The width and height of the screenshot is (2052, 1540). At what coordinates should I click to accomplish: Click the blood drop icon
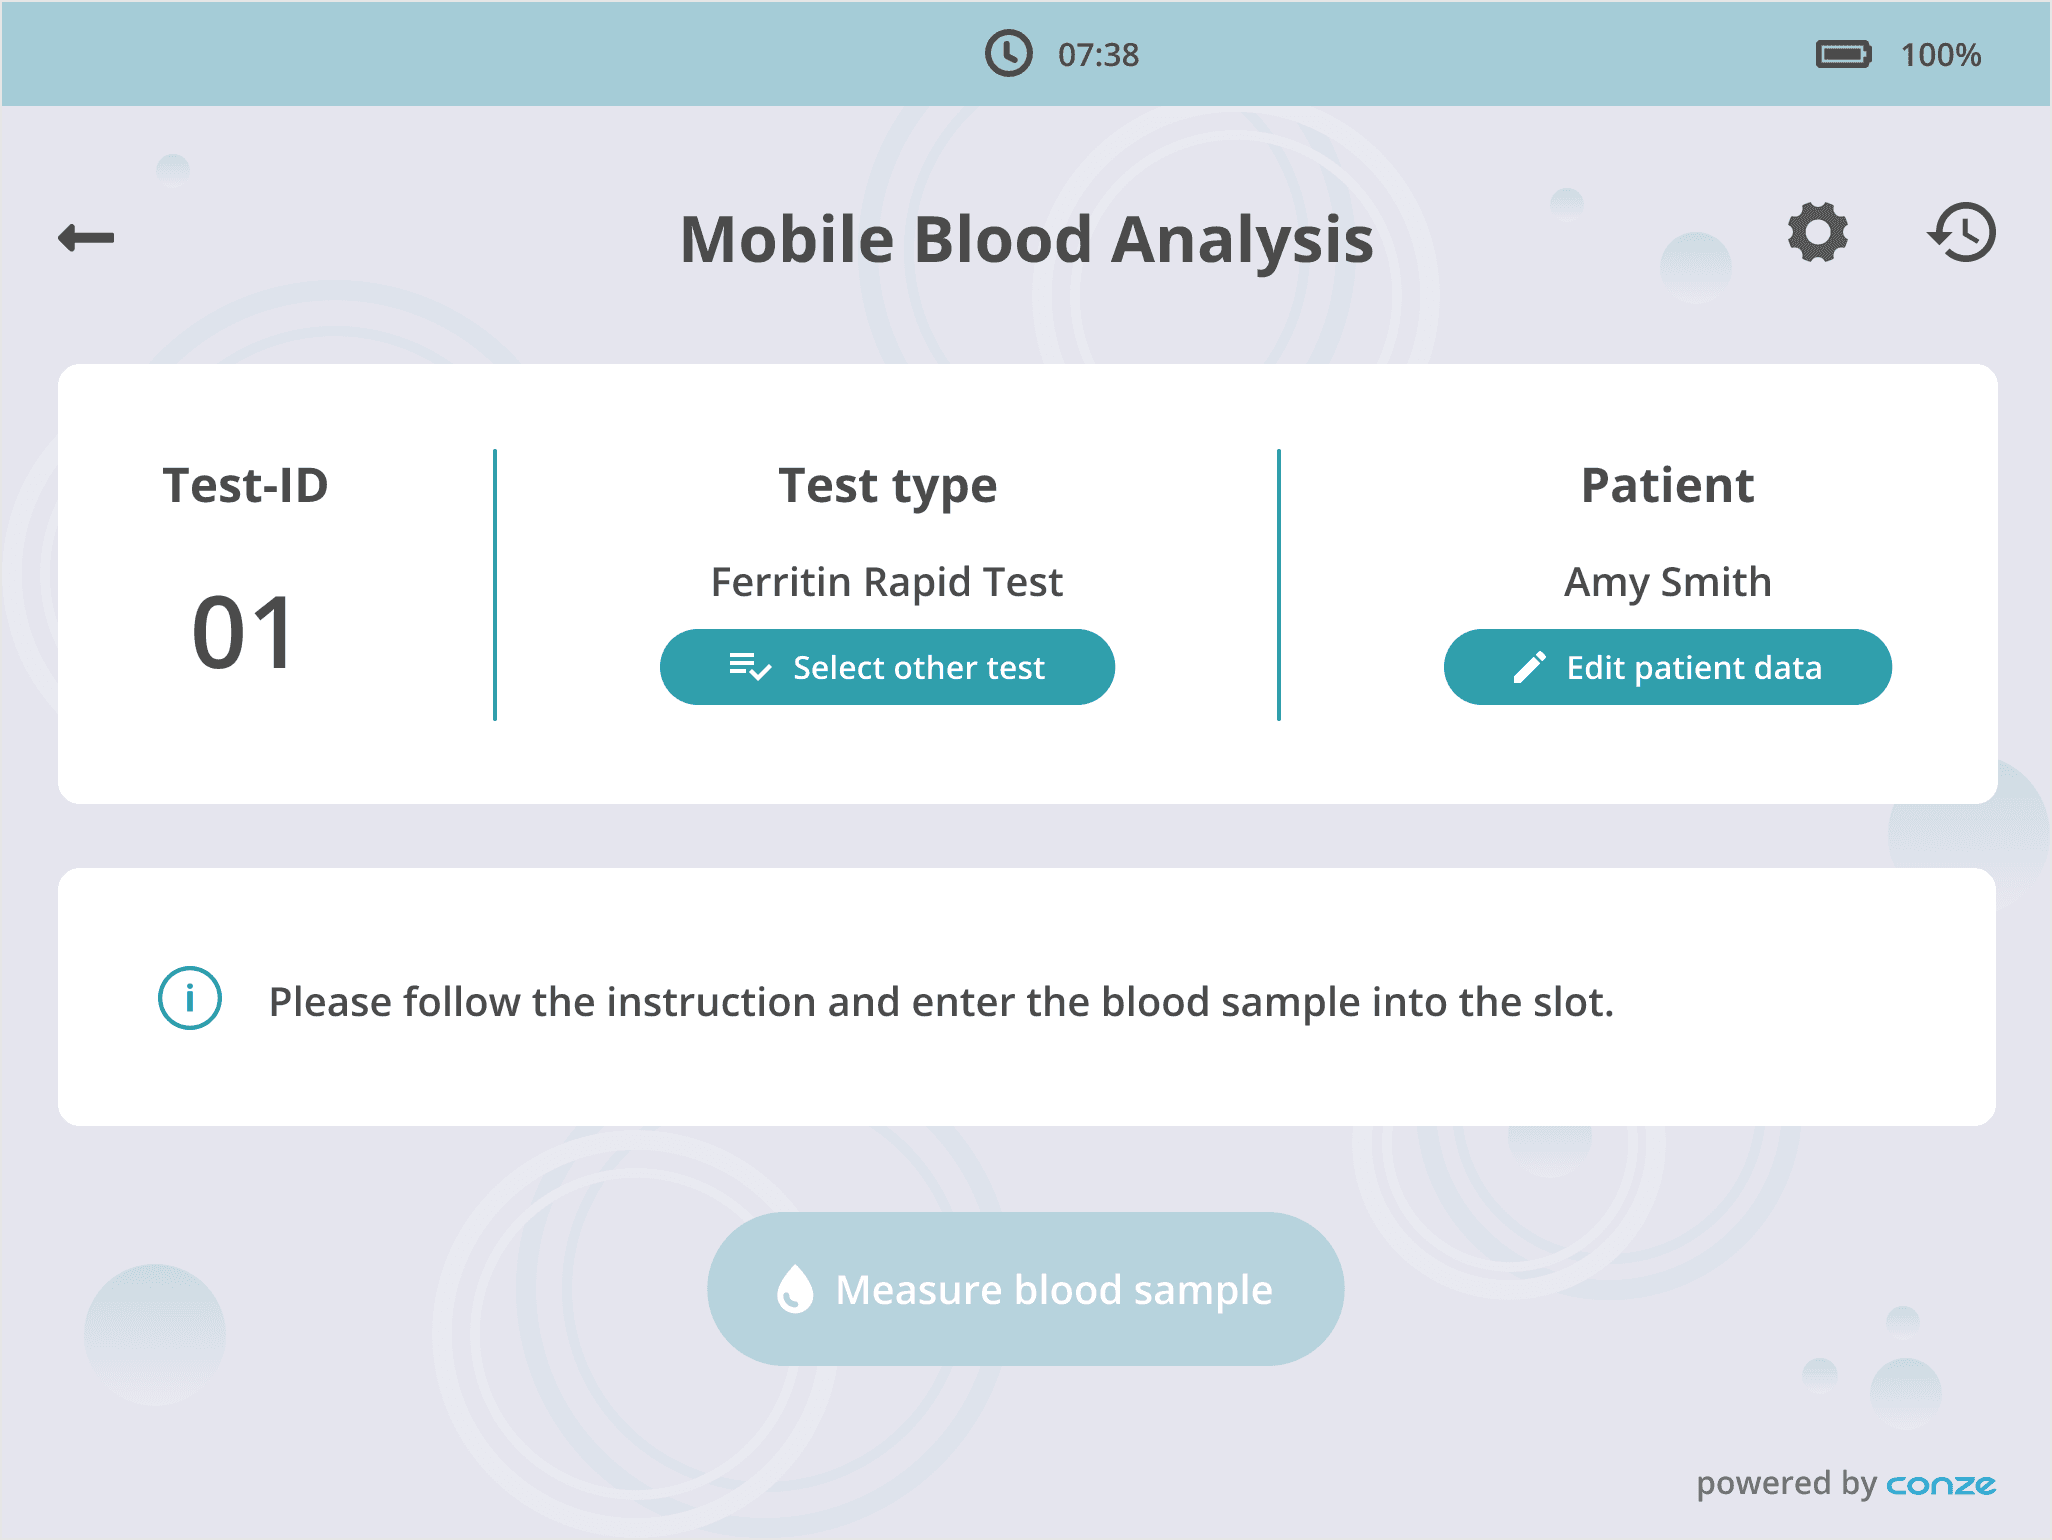click(x=795, y=1289)
